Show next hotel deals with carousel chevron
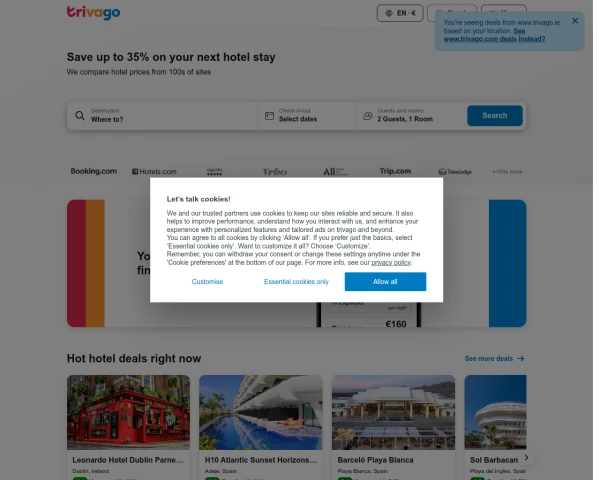 (527, 457)
